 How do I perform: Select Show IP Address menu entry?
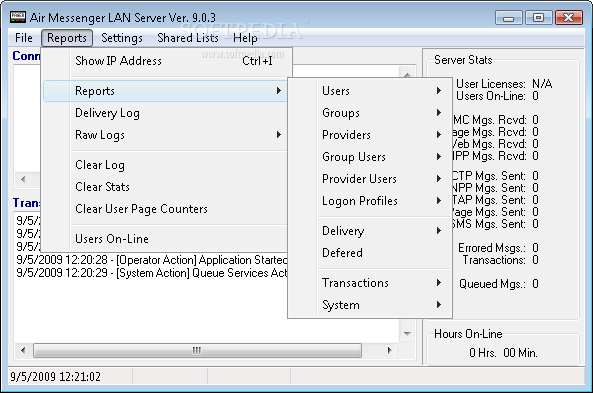[x=166, y=61]
